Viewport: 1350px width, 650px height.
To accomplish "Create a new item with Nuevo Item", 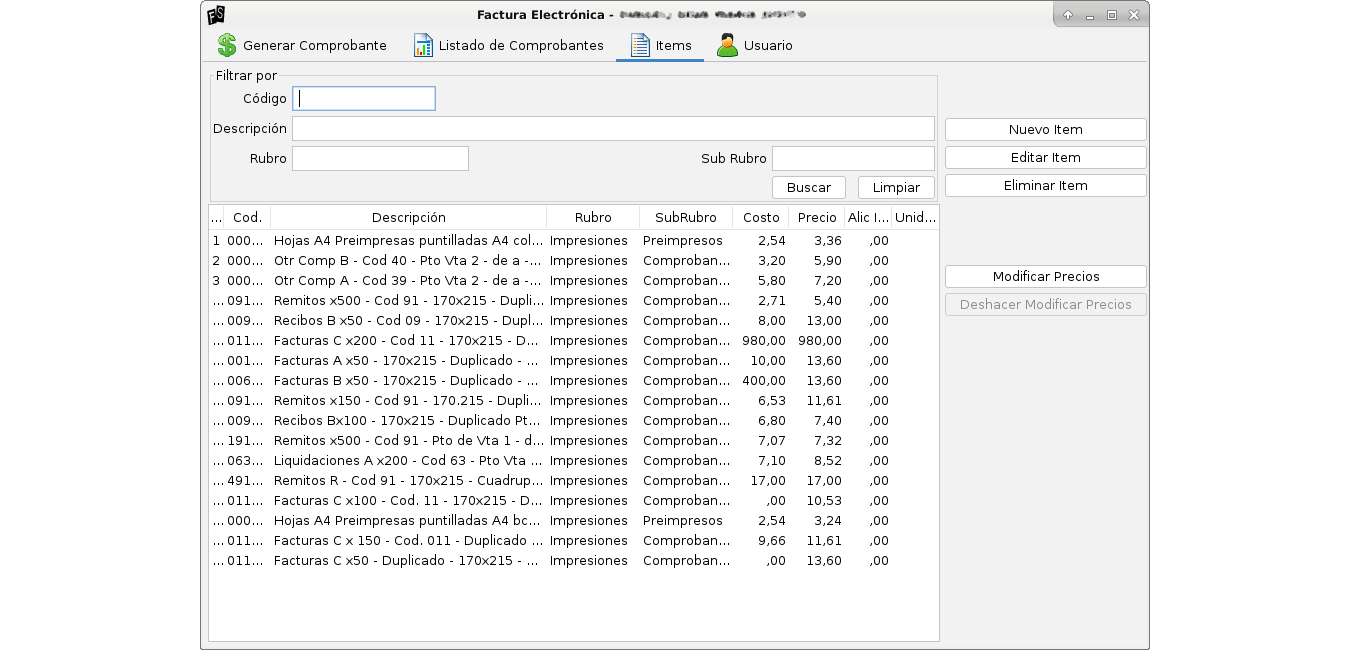I will pos(1045,130).
